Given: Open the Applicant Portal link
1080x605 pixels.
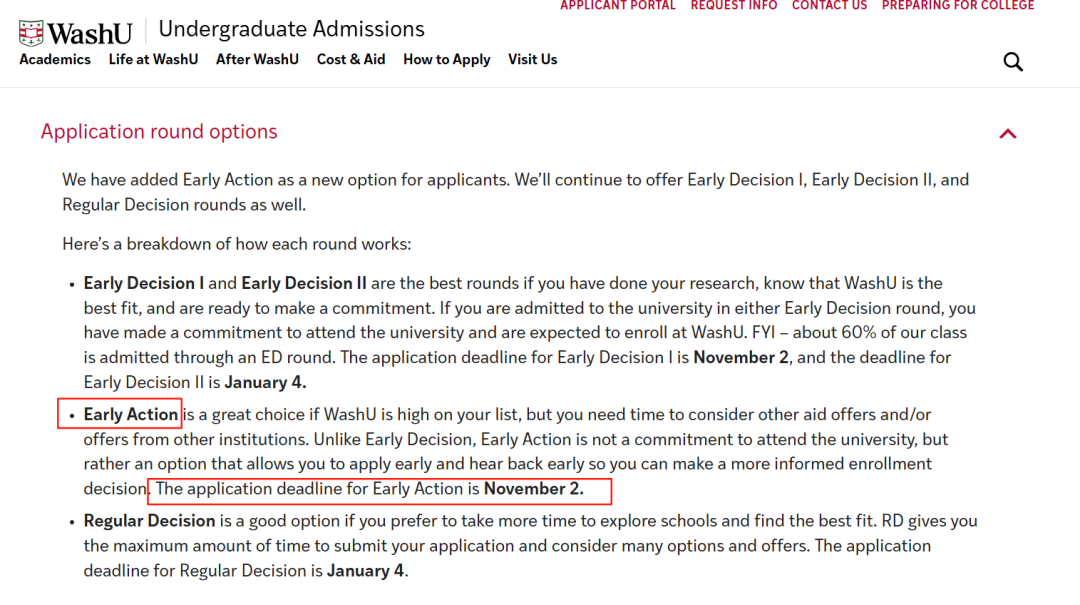Looking at the screenshot, I should click(618, 6).
